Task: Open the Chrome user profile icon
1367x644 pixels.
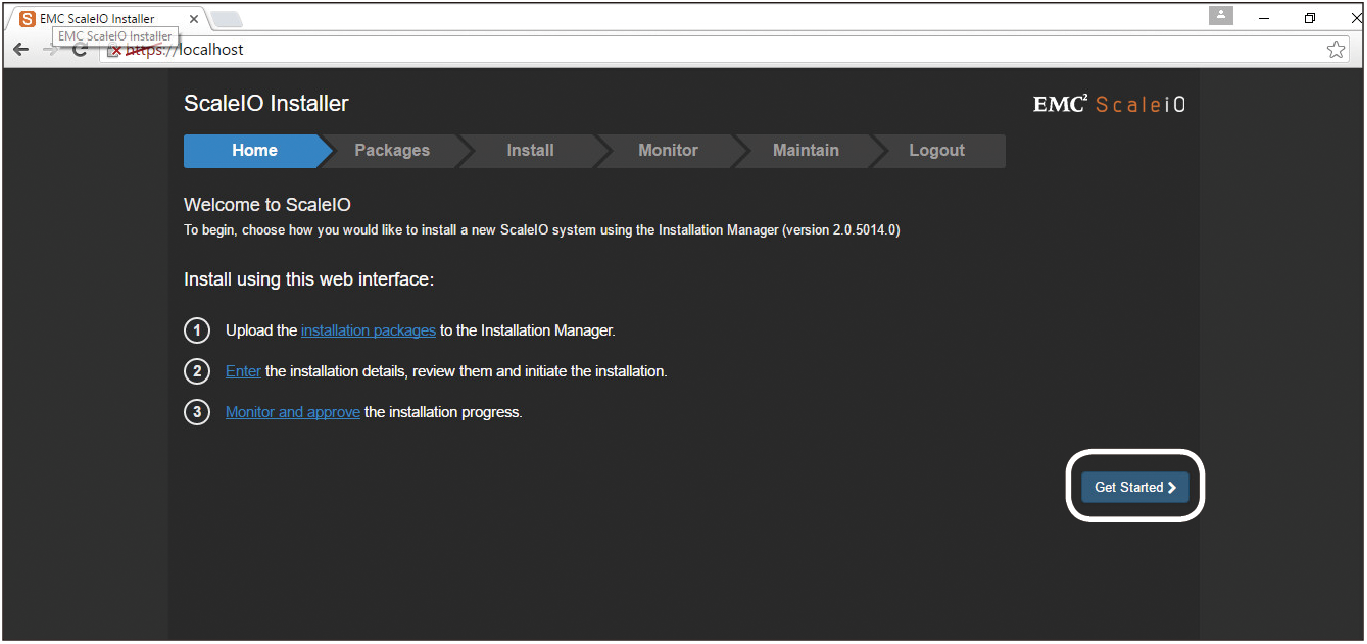Action: (1220, 16)
